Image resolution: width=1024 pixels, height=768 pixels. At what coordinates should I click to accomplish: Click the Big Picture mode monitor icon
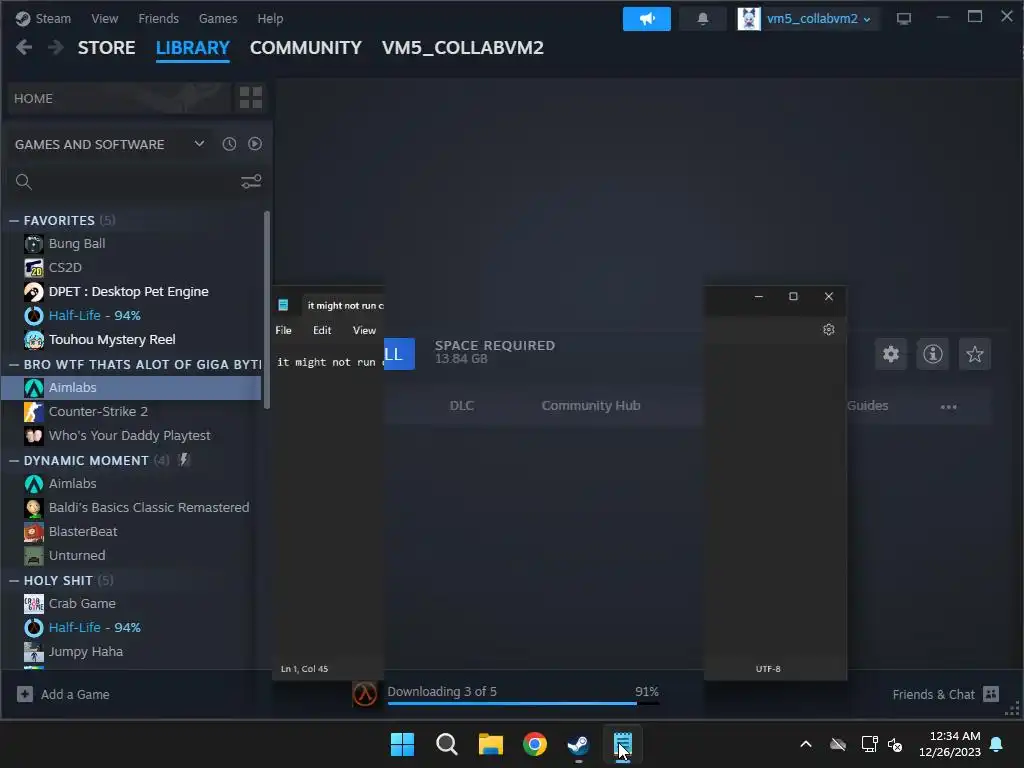point(904,19)
